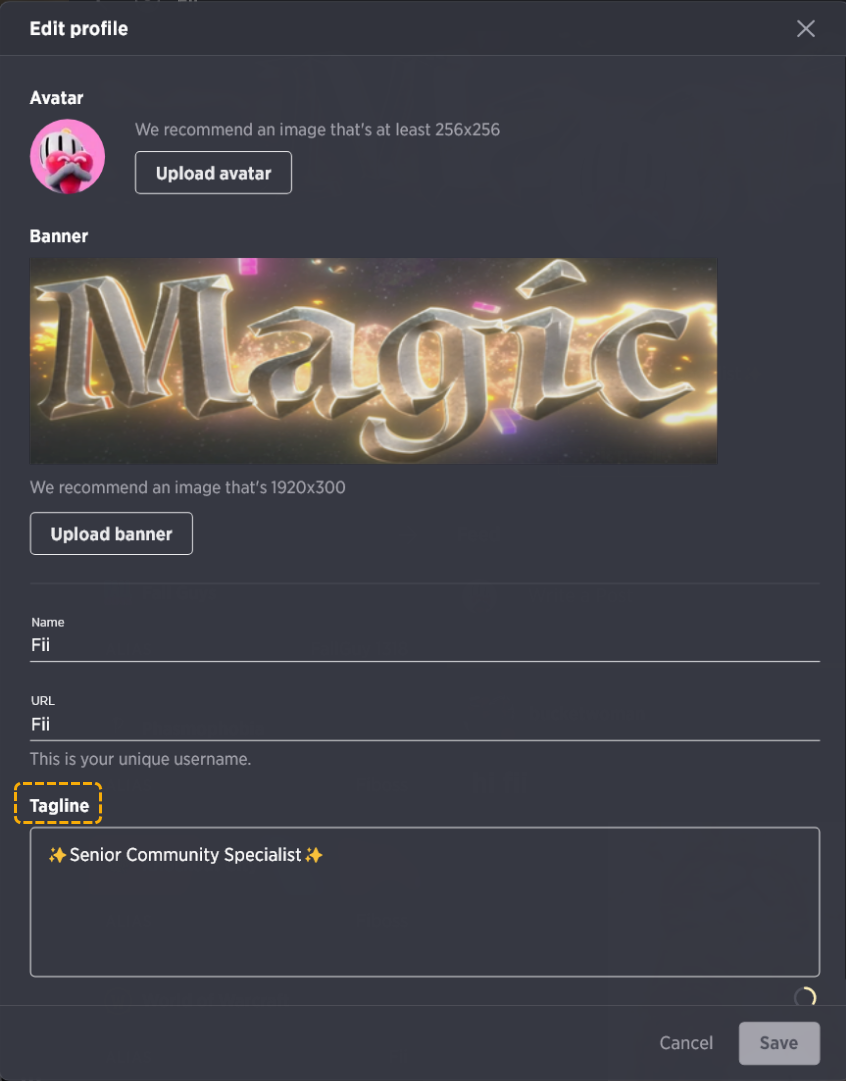Click the 1920x300 banner recommendation text

pyautogui.click(x=188, y=487)
